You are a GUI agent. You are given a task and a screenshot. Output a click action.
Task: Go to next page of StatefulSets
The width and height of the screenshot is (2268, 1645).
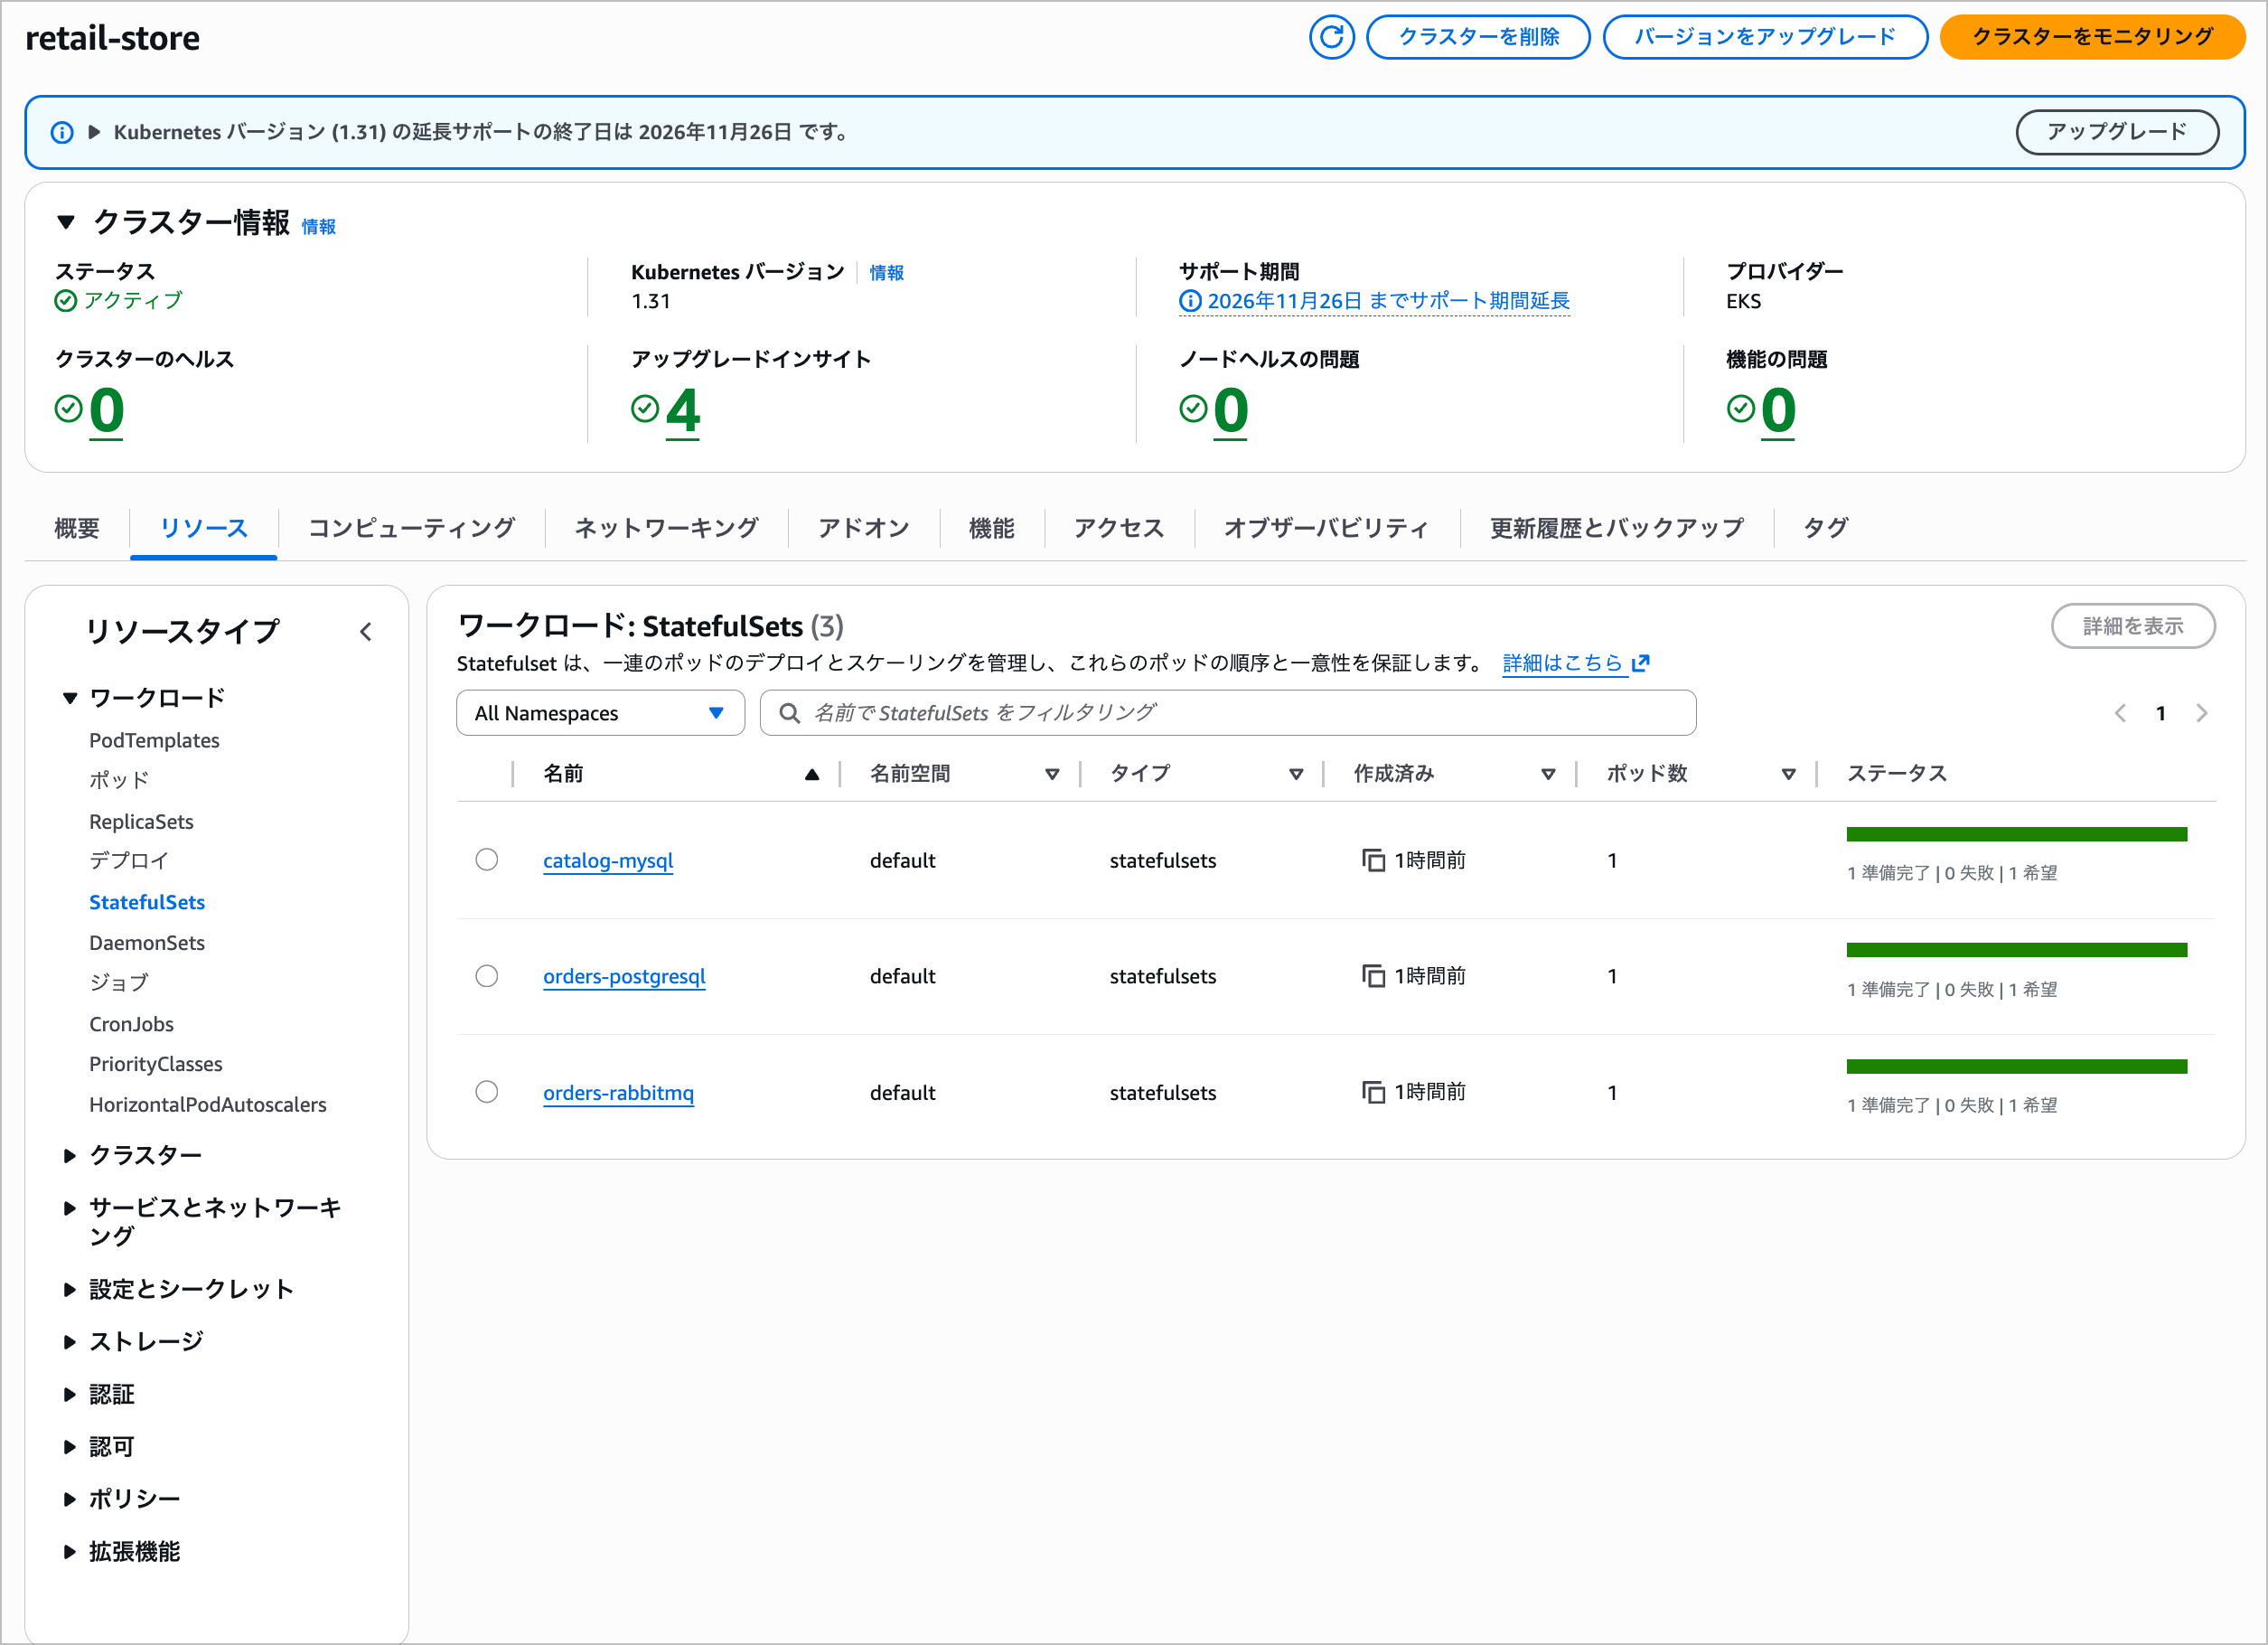[2201, 713]
